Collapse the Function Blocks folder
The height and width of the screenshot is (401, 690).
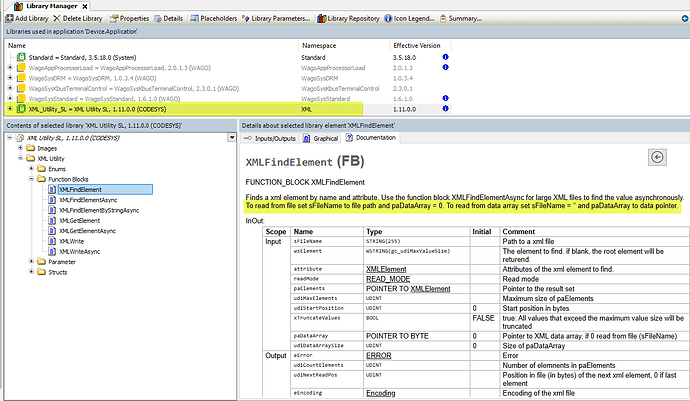pos(31,179)
